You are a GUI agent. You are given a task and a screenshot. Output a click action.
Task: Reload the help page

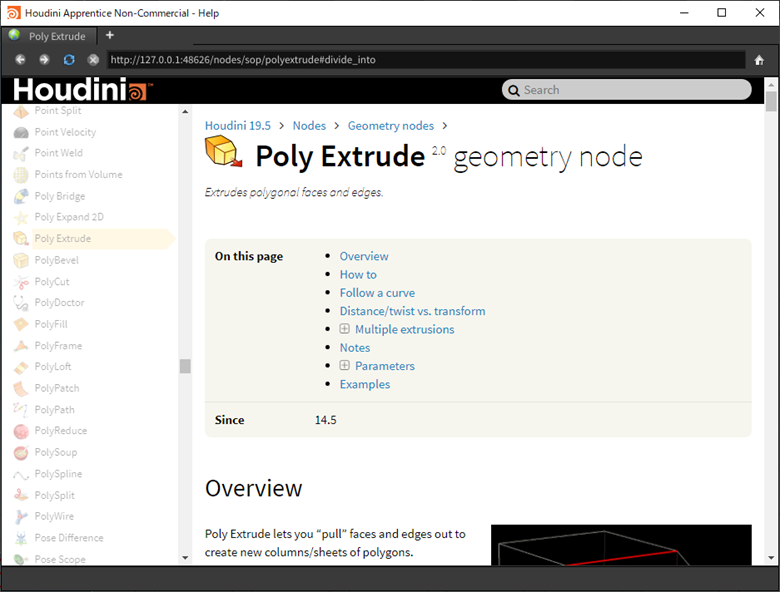[69, 60]
